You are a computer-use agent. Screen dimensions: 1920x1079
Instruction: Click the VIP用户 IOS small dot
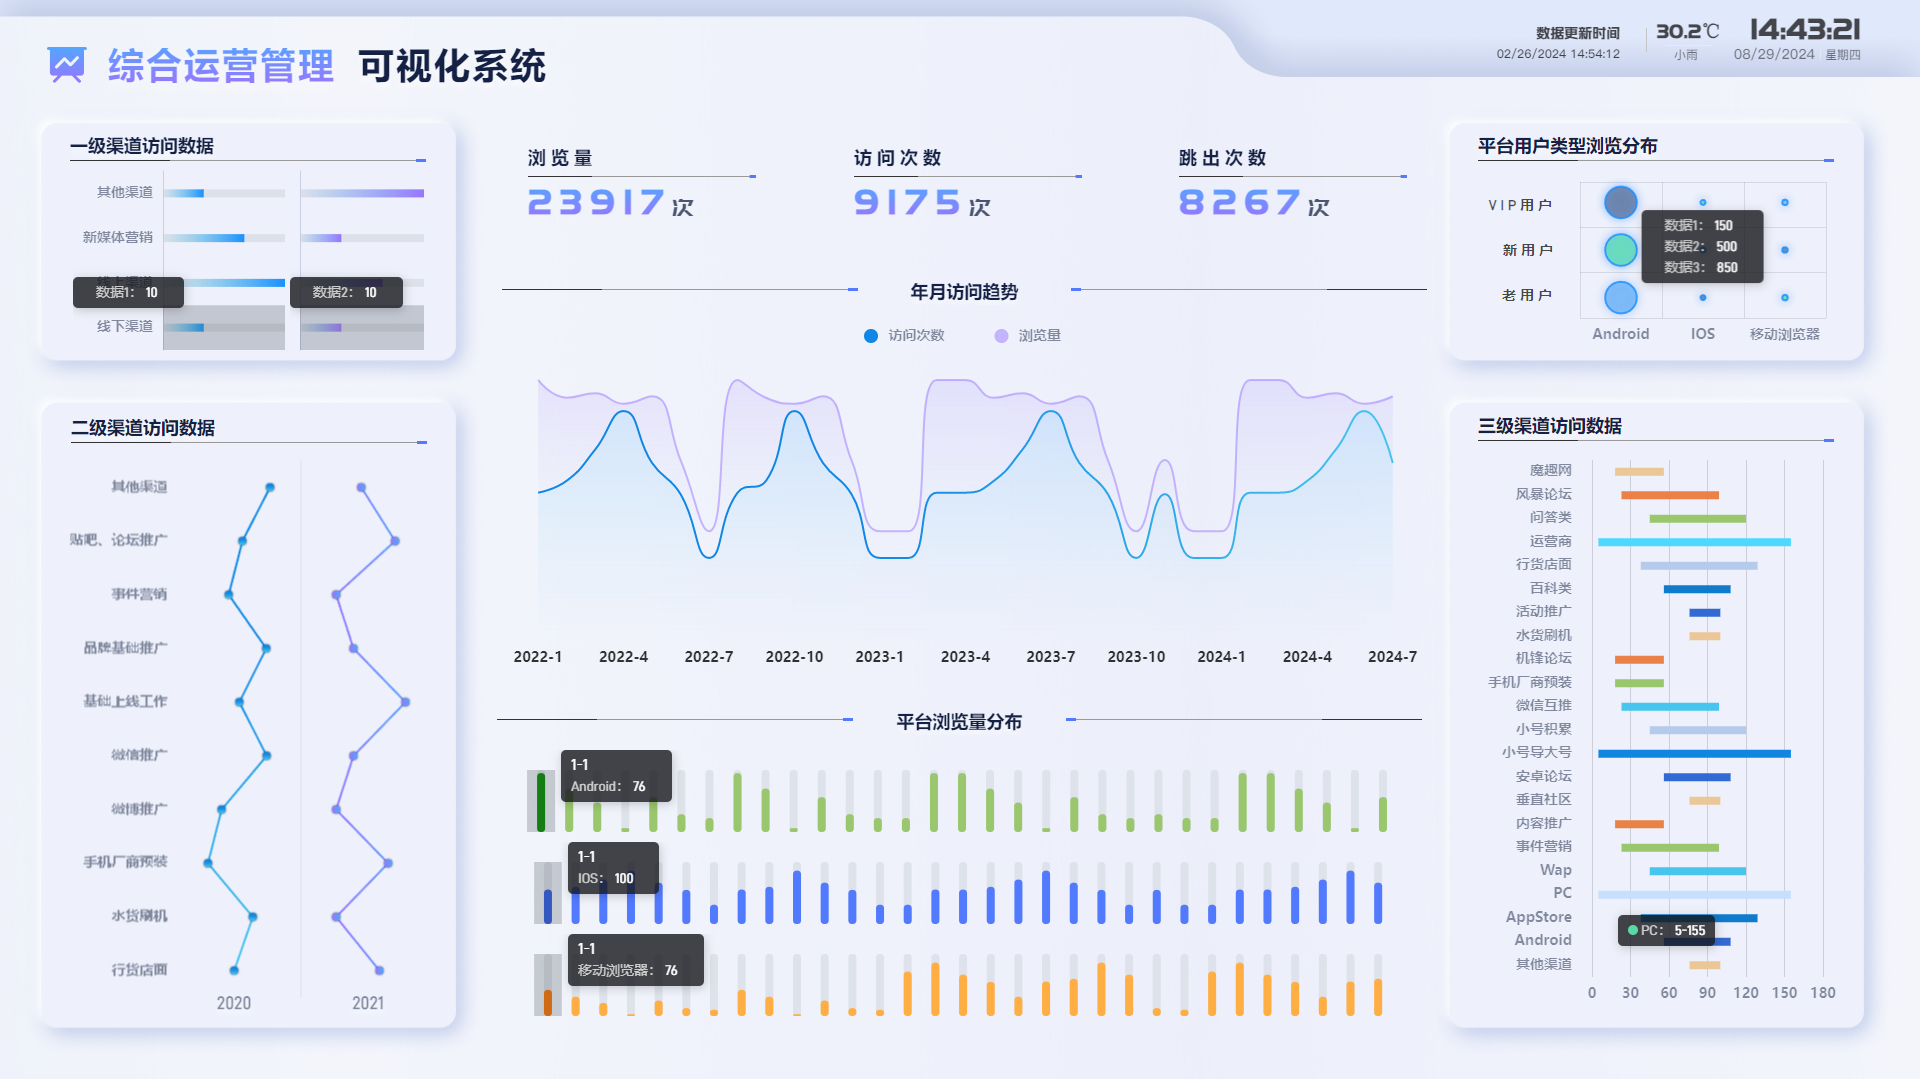[x=1703, y=203]
